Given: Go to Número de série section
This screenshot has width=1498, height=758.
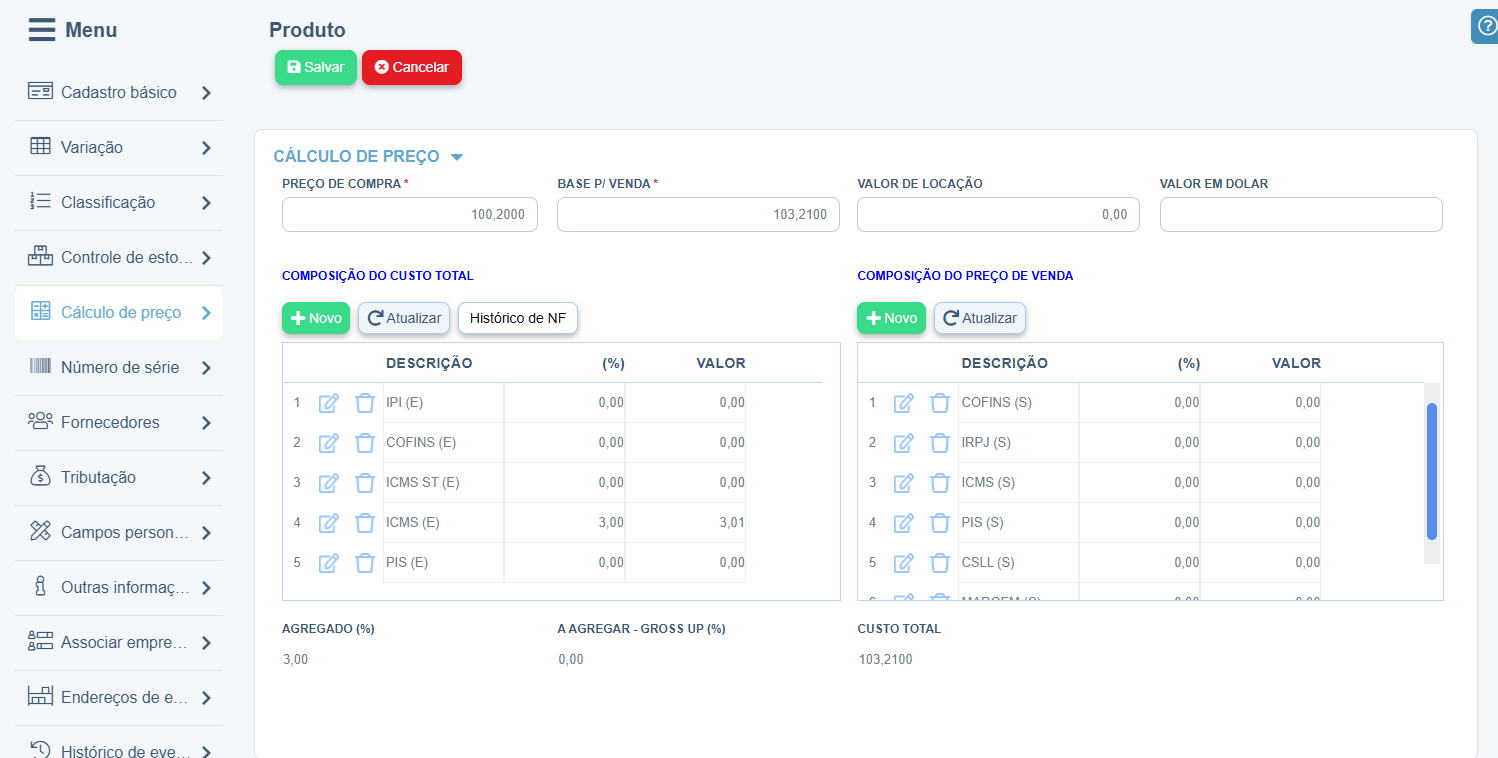Looking at the screenshot, I should coord(119,367).
